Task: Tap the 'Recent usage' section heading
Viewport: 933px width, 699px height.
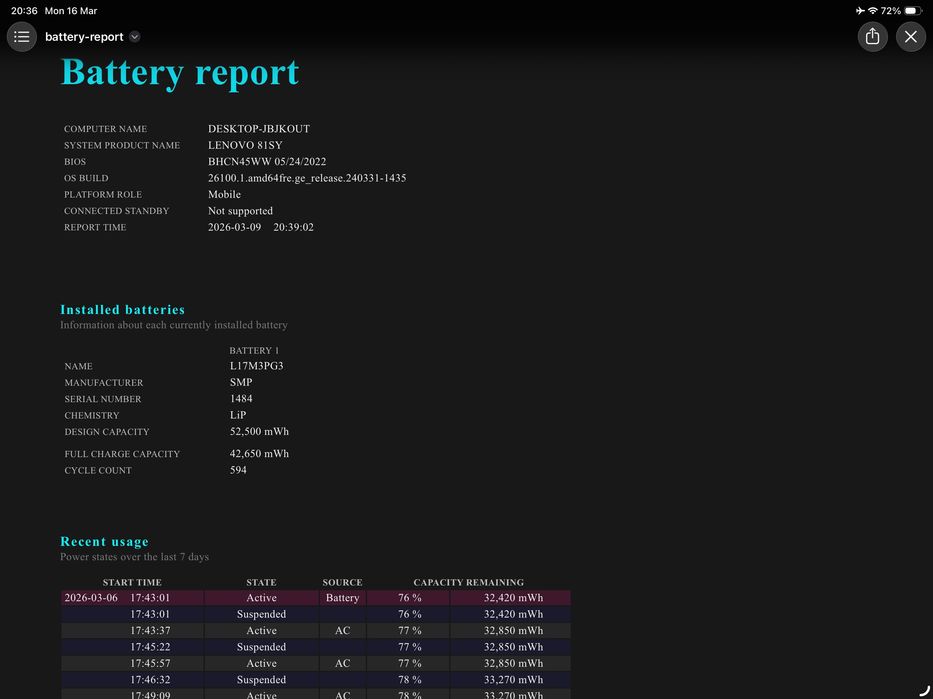Action: [x=104, y=541]
